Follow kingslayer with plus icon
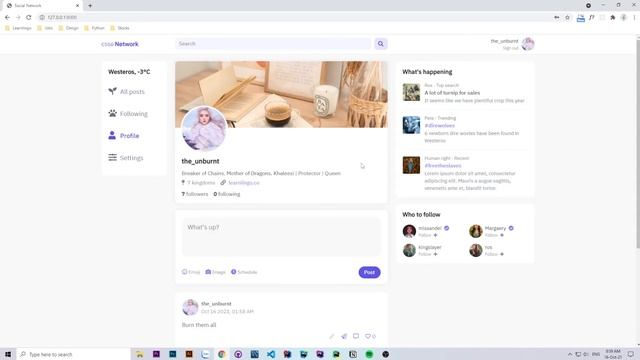Screen dimensions: 640x360 click(436, 254)
